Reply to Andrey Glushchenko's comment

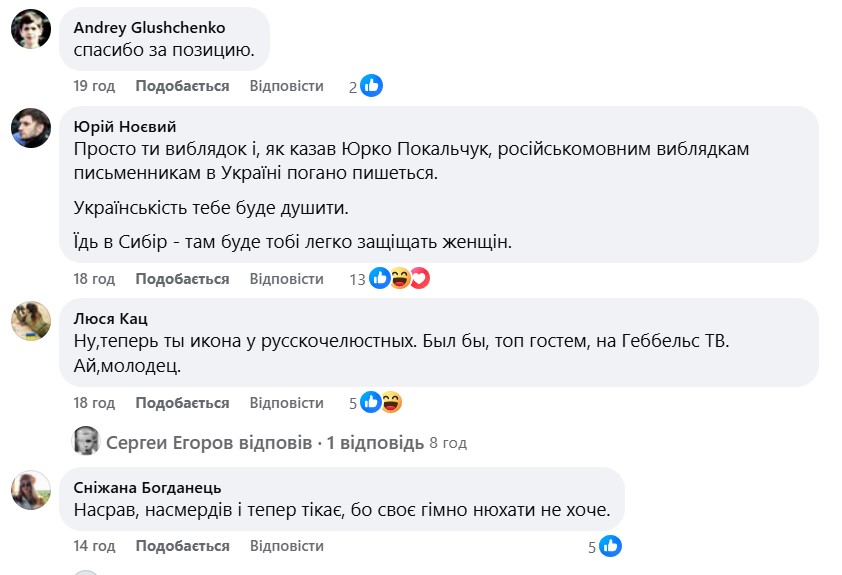pyautogui.click(x=286, y=86)
